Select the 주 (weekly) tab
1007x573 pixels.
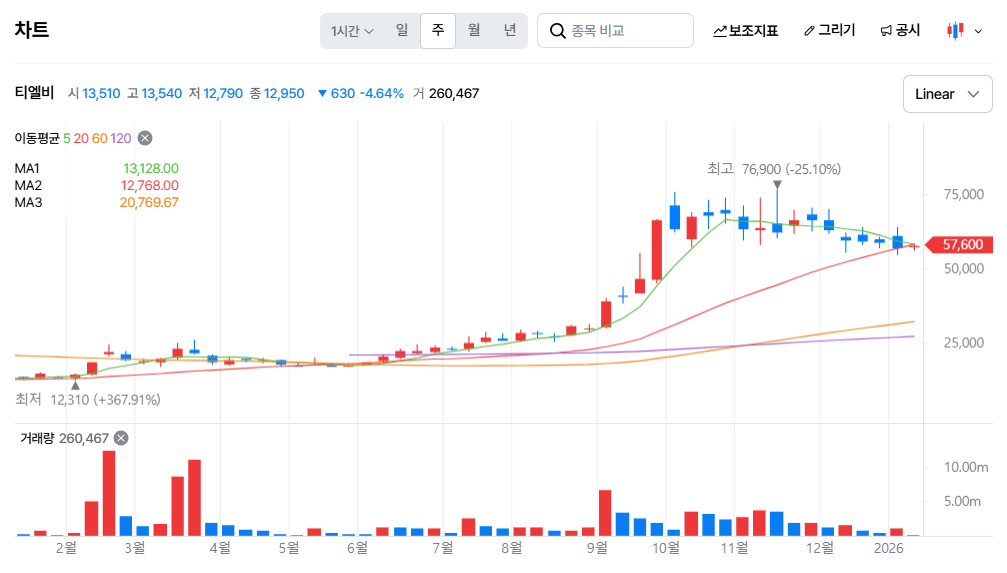[x=438, y=30]
